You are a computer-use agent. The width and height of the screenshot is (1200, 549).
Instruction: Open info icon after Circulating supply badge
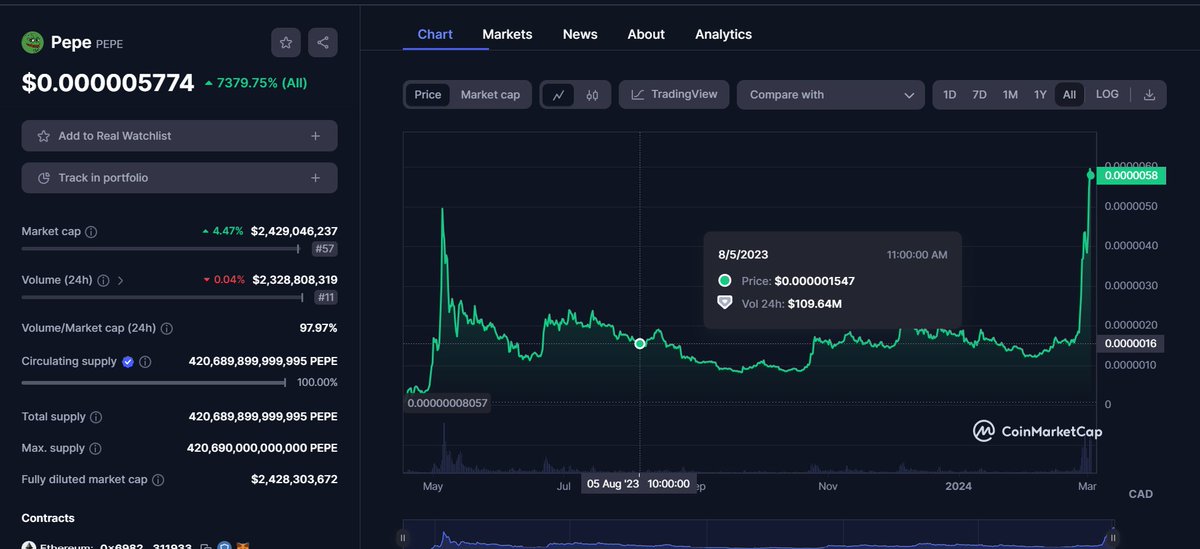tap(145, 361)
